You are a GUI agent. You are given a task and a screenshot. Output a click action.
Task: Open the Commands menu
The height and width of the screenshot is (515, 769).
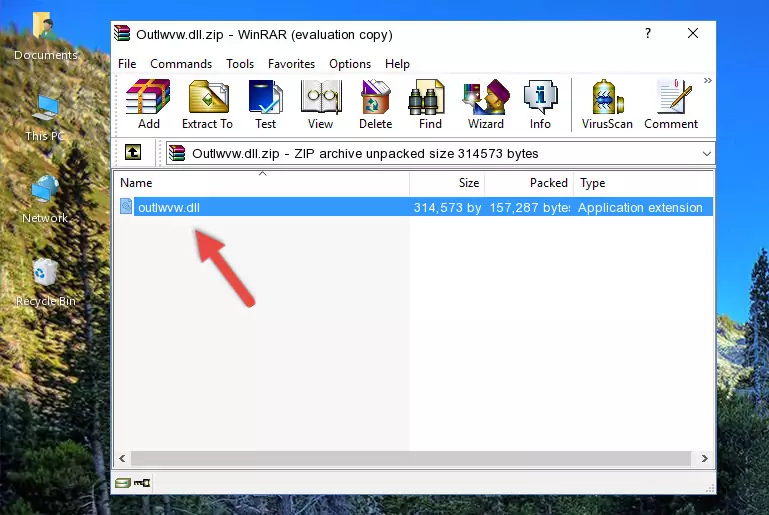pyautogui.click(x=181, y=64)
